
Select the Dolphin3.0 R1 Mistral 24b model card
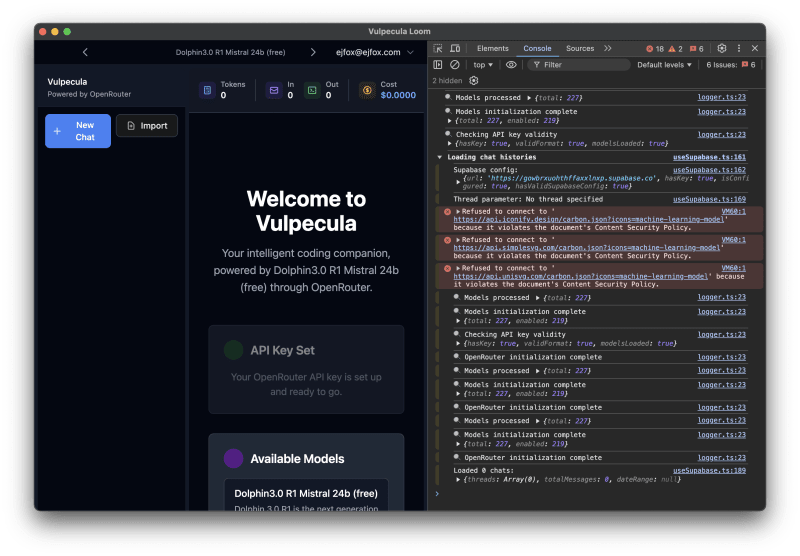[x=306, y=495]
